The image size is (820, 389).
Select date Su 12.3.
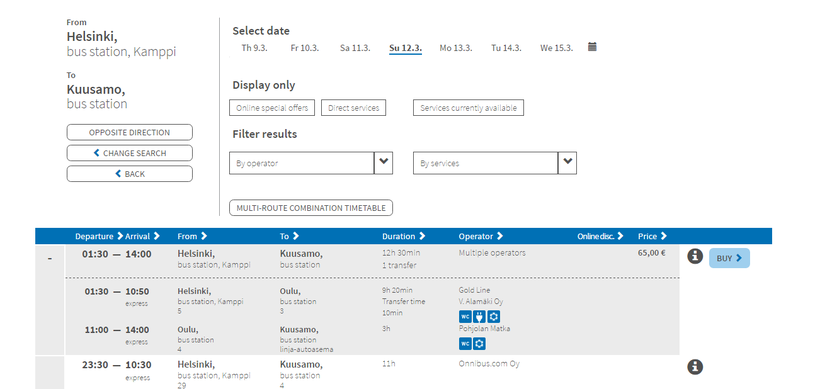click(x=405, y=48)
